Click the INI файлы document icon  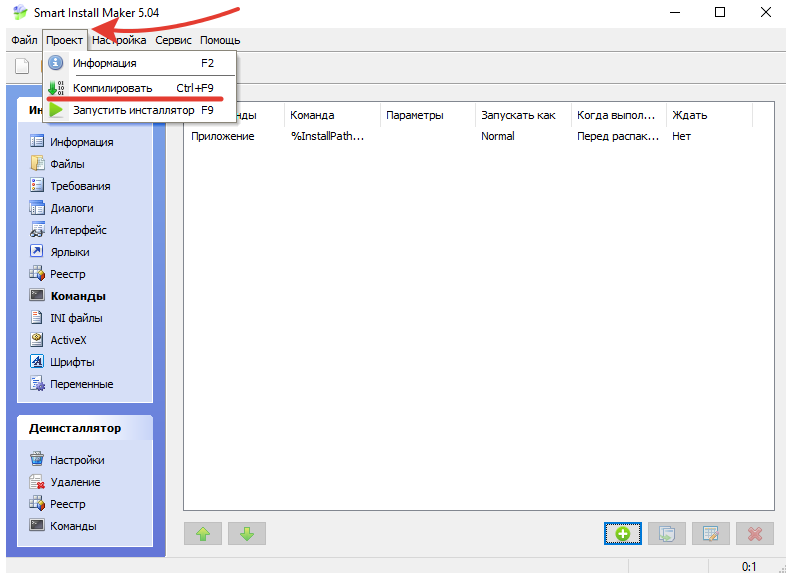pos(37,317)
